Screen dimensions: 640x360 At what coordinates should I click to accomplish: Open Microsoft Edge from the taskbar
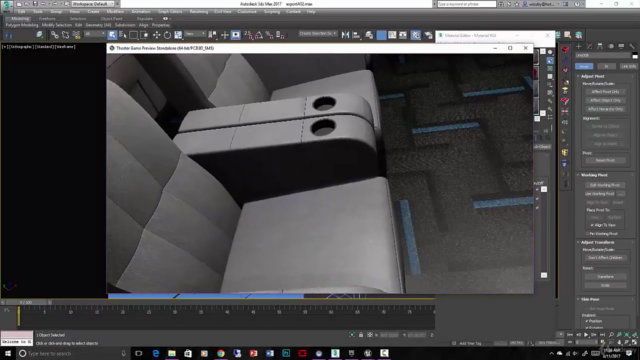(x=156, y=353)
